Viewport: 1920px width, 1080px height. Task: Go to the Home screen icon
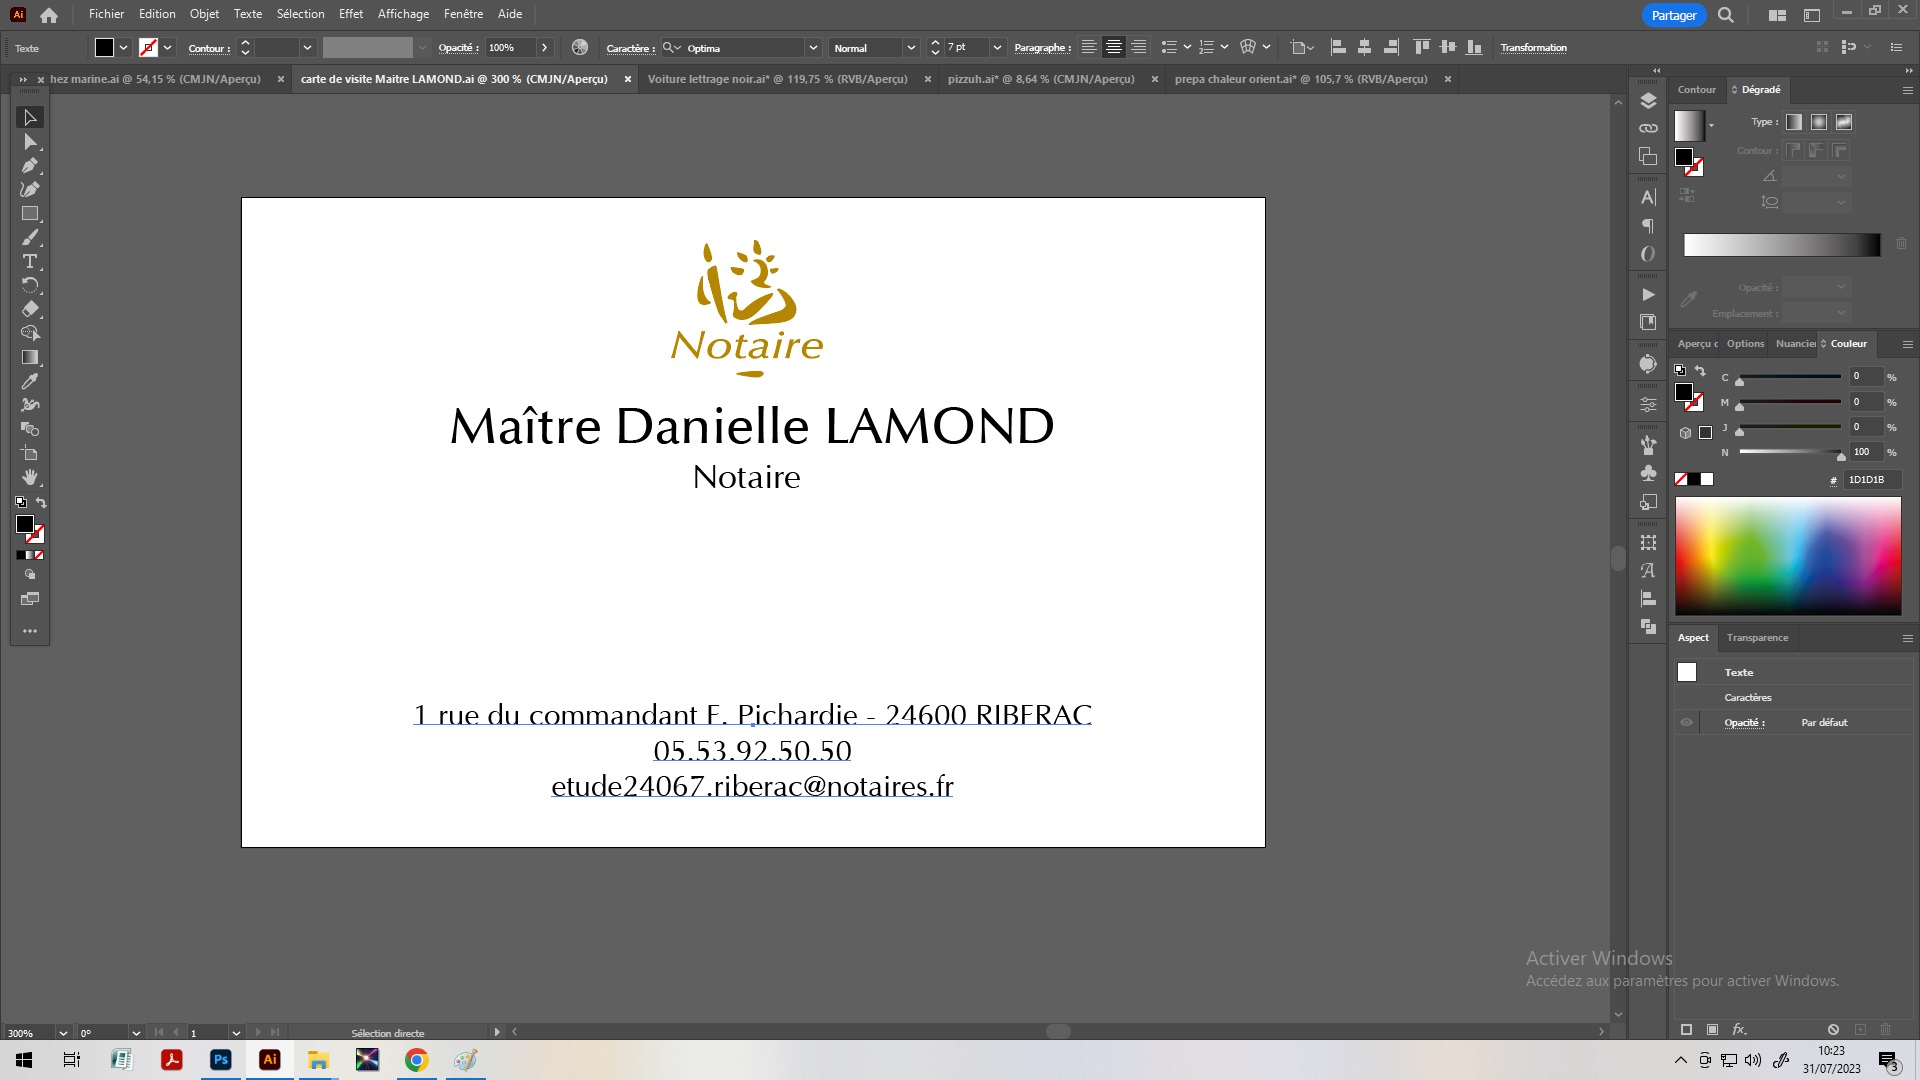pos(49,15)
